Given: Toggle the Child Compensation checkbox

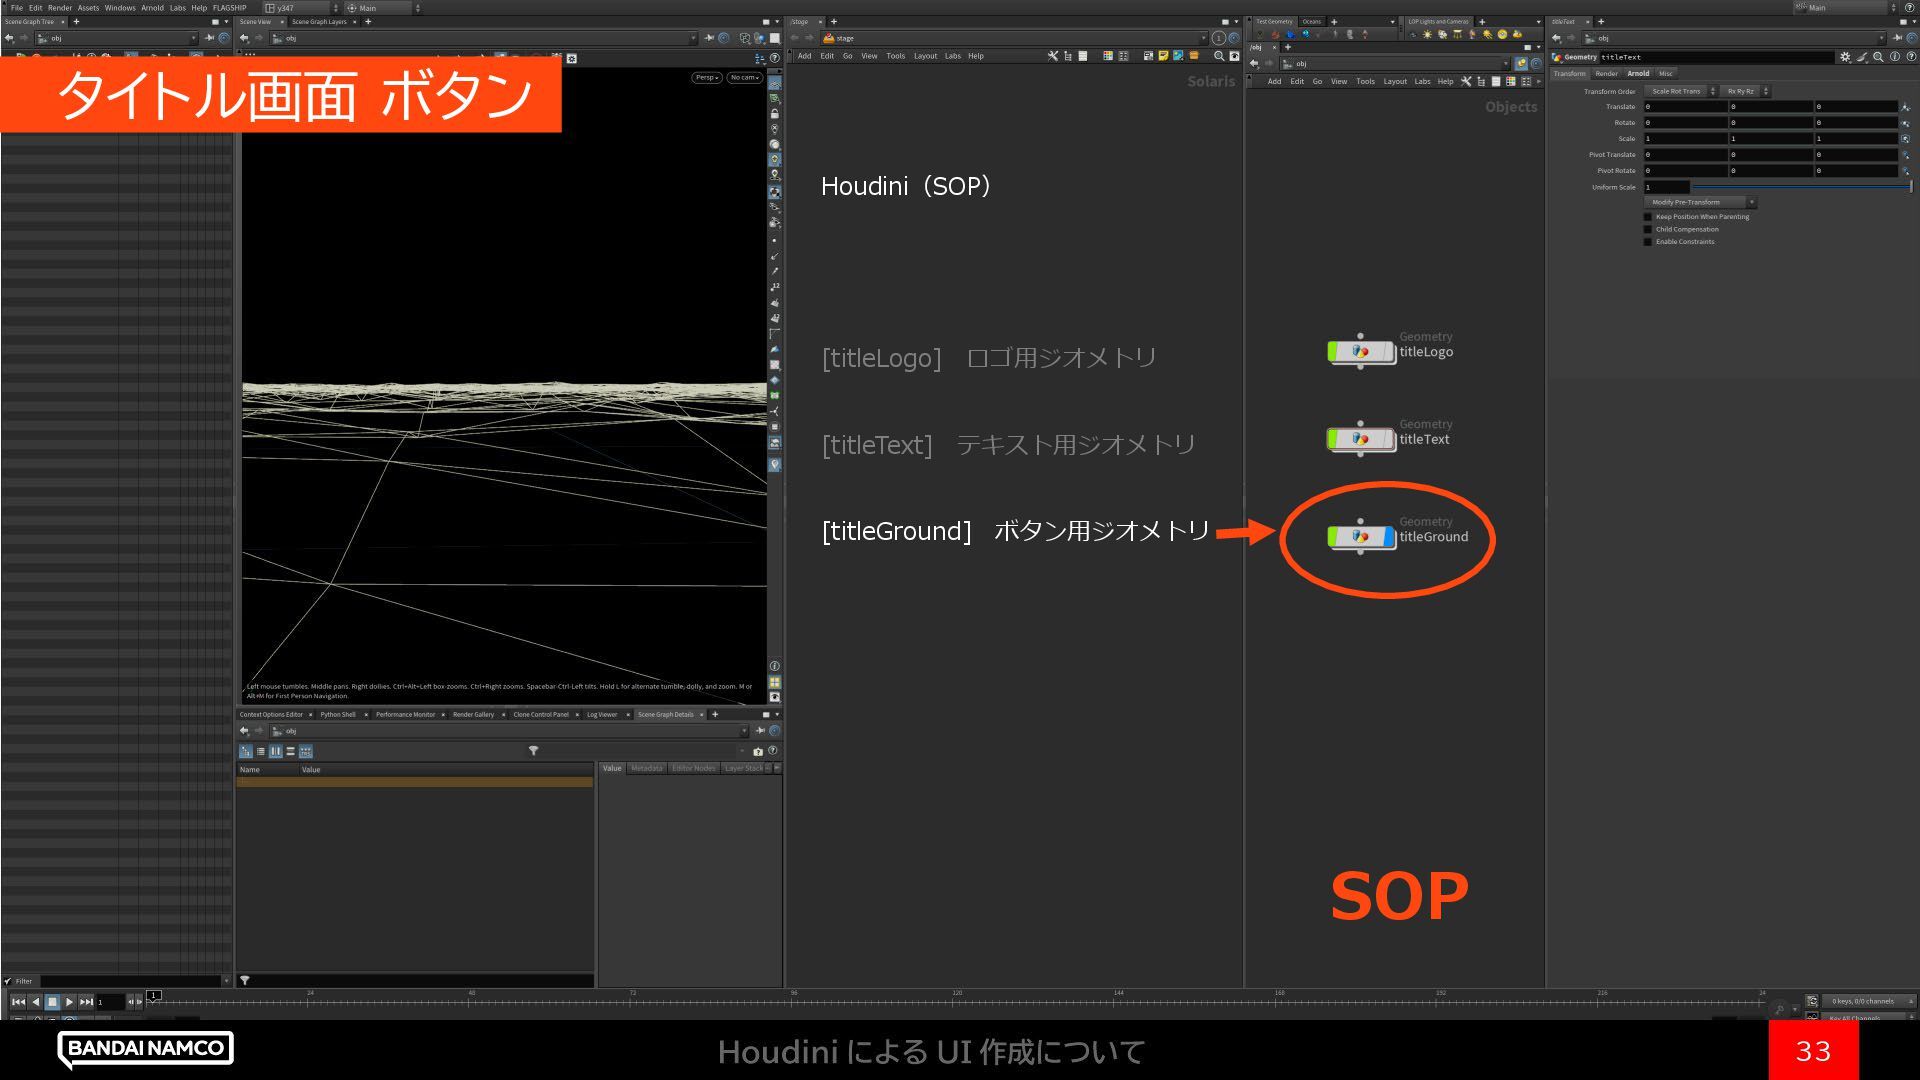Looking at the screenshot, I should click(1648, 229).
